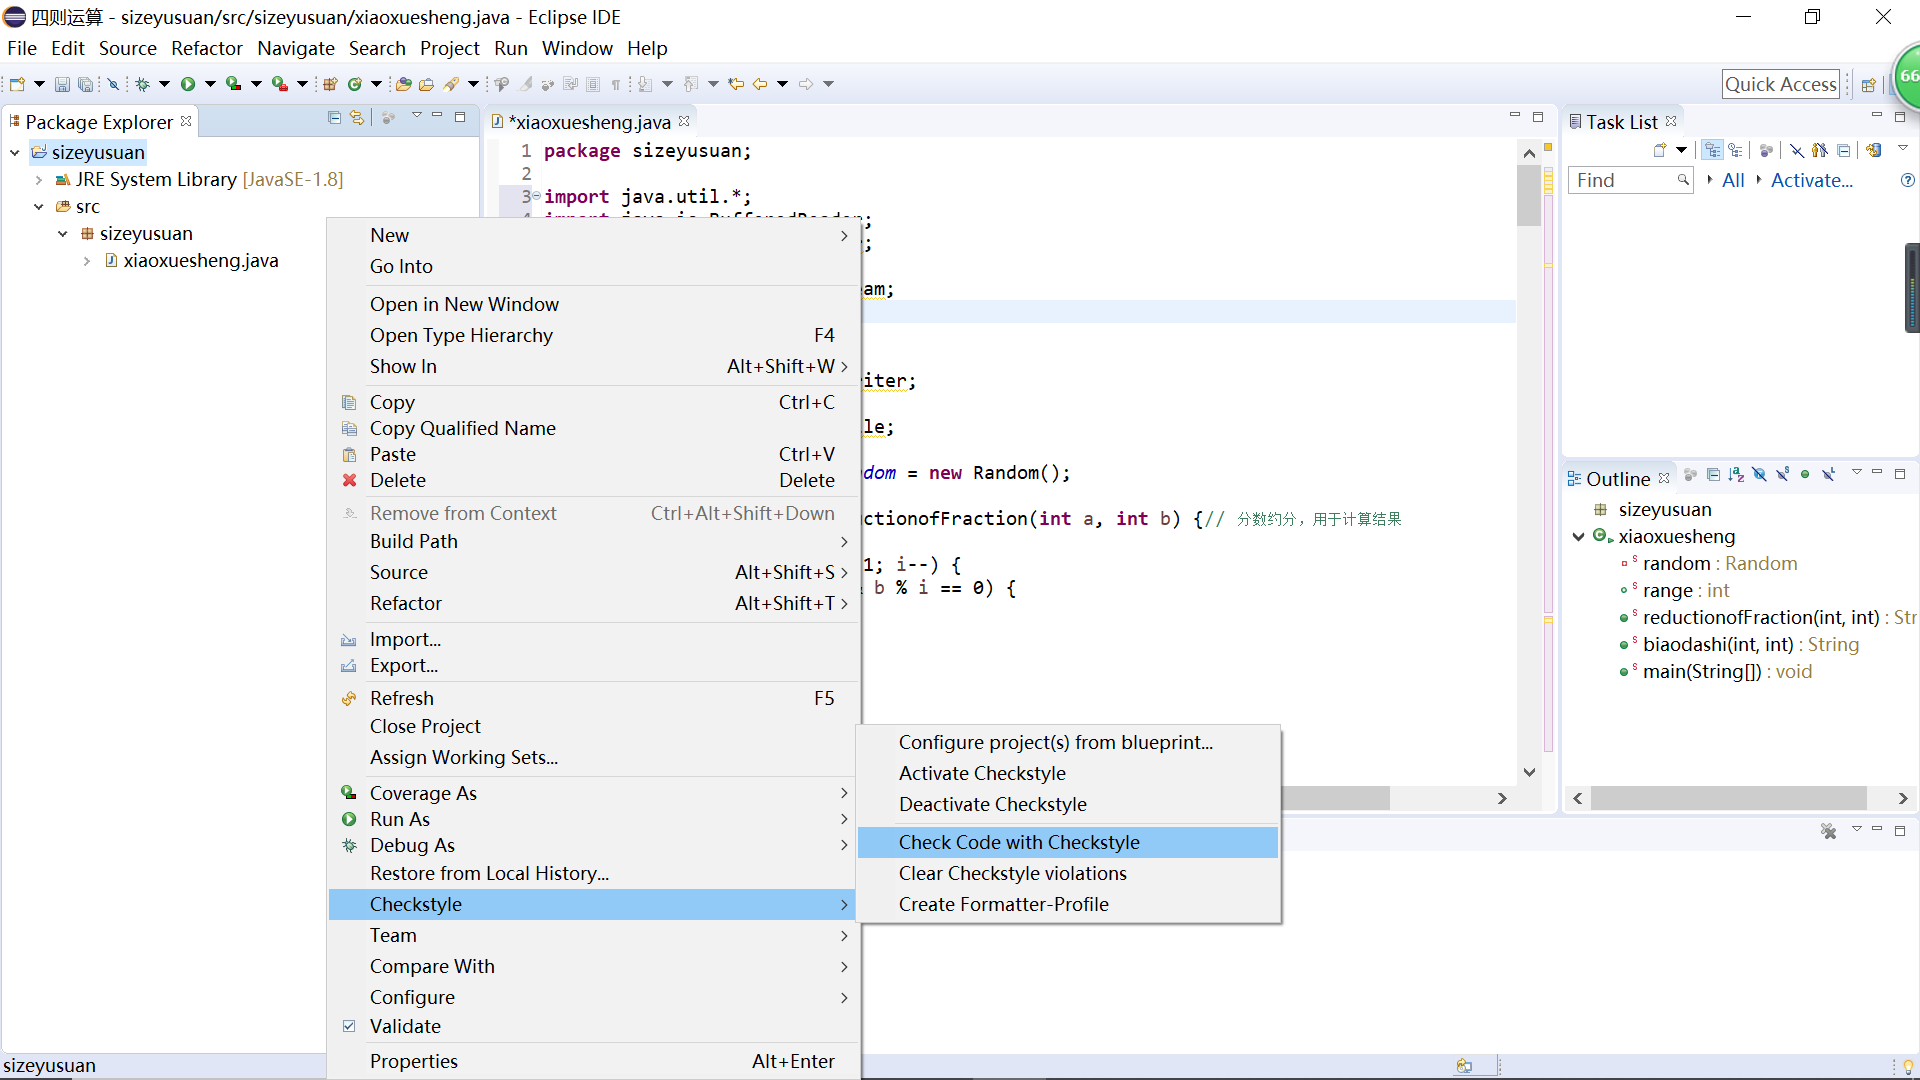Click Collapse All in Package Explorer toolbar
The image size is (1920, 1080).
[x=334, y=118]
